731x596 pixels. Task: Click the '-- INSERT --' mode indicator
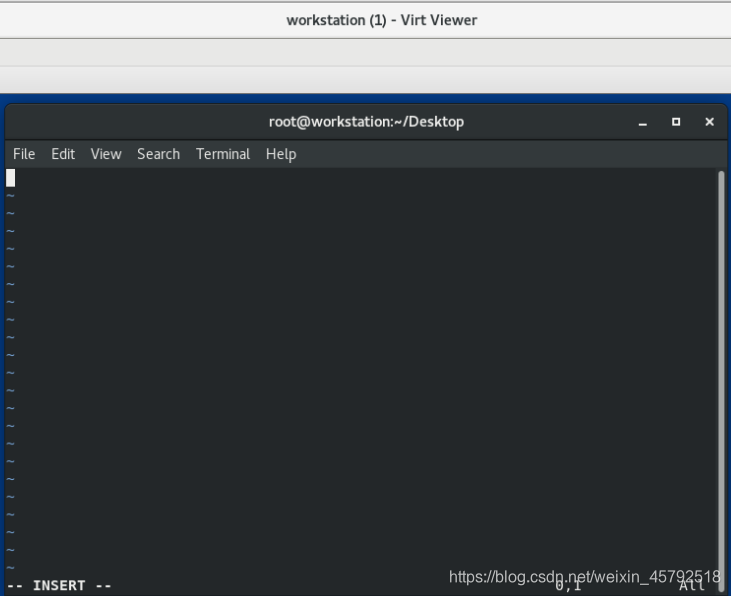pyautogui.click(x=59, y=585)
